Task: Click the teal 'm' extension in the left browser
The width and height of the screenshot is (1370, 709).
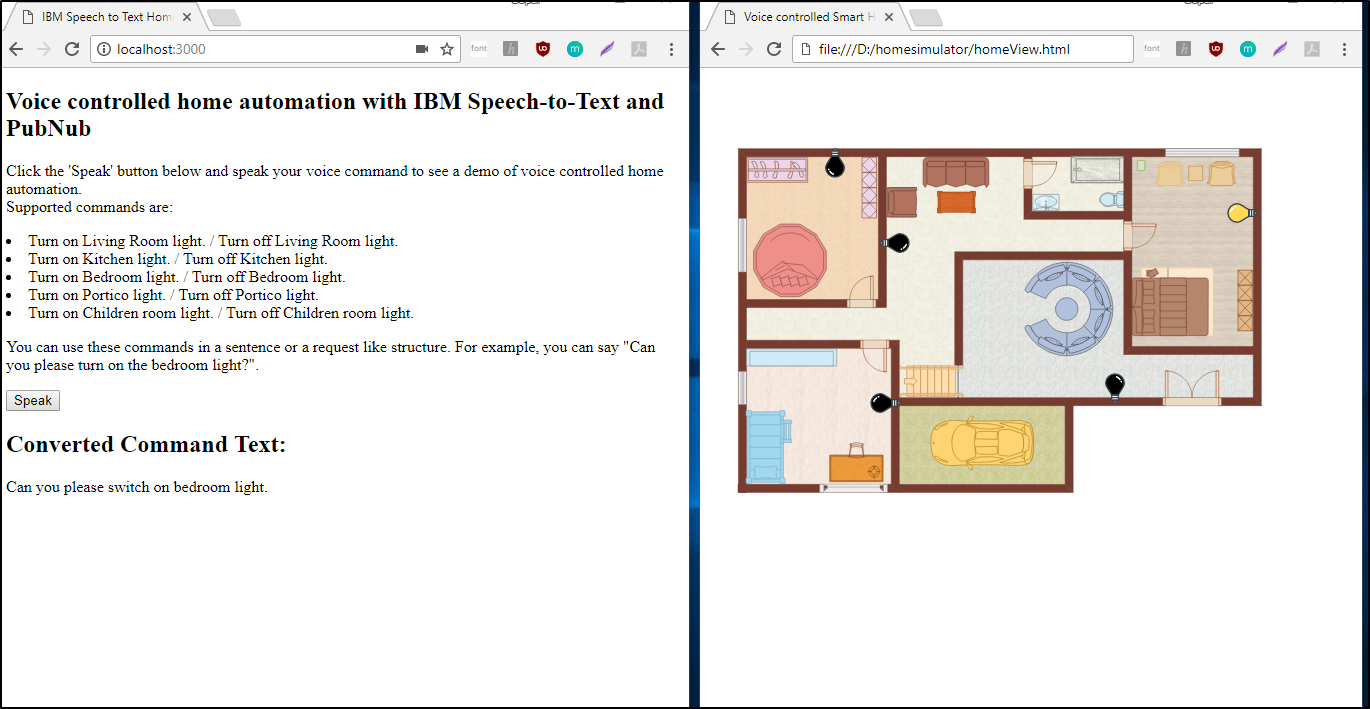Action: (x=575, y=49)
